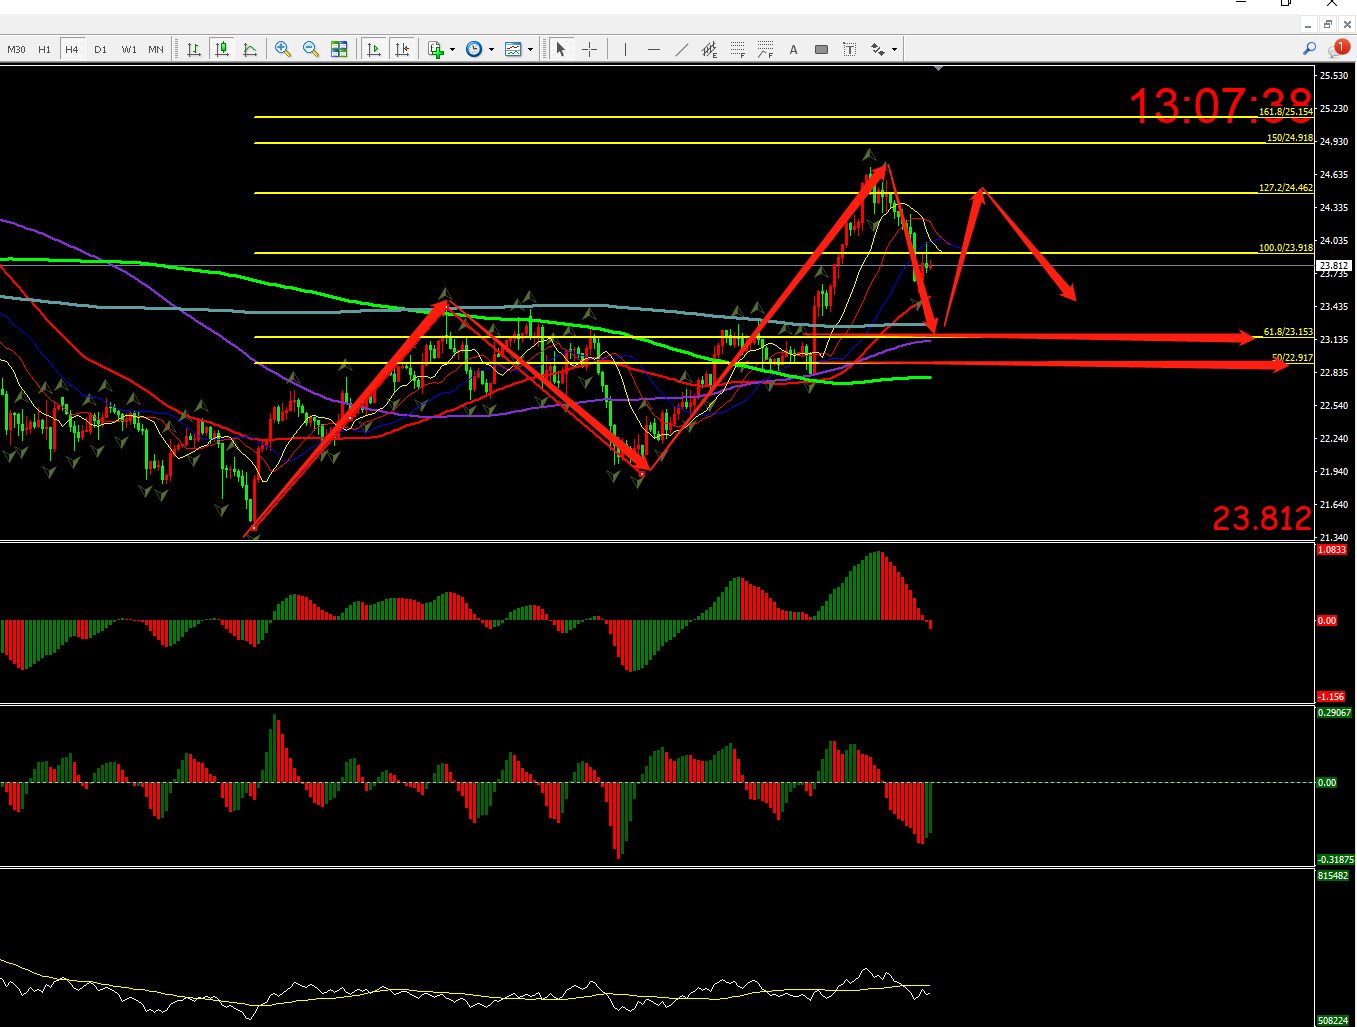Select the H1 timeframe button
This screenshot has width=1357, height=1027.
pyautogui.click(x=44, y=49)
